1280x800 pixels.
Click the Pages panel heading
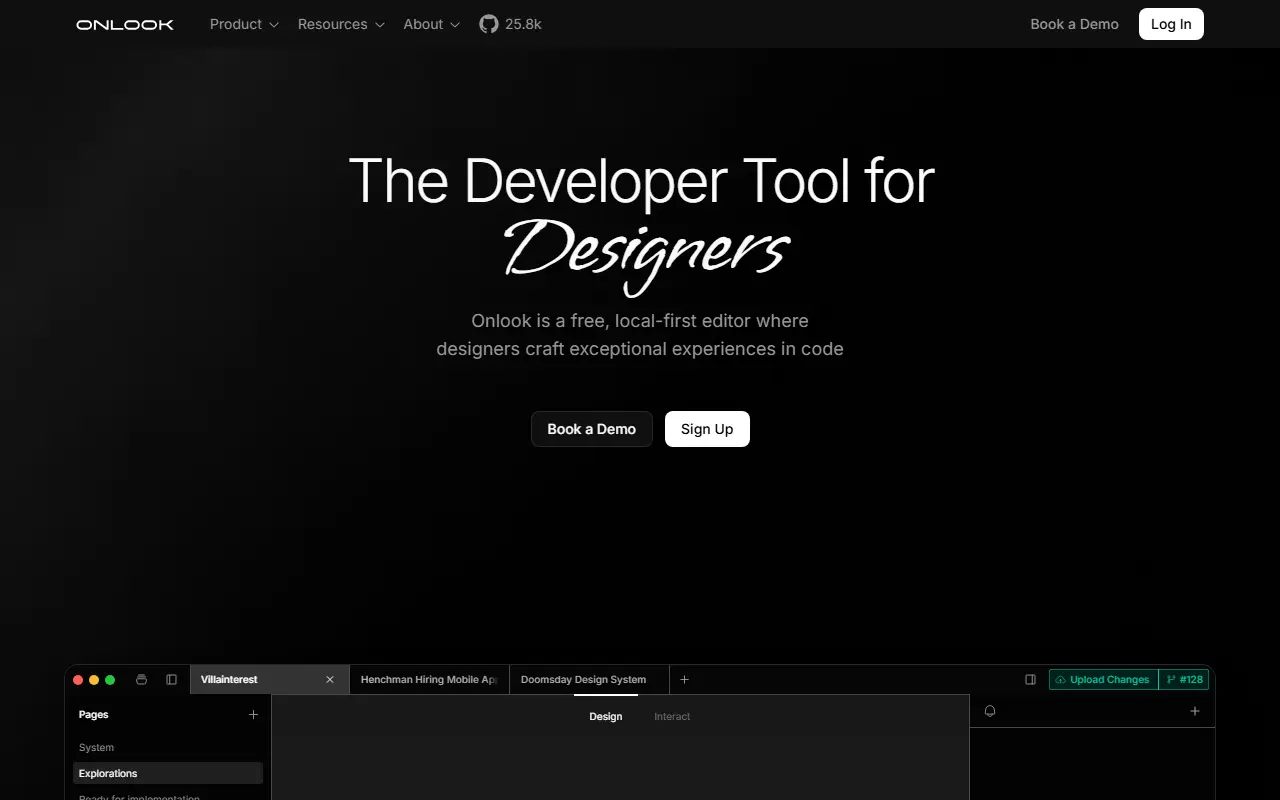click(x=94, y=715)
